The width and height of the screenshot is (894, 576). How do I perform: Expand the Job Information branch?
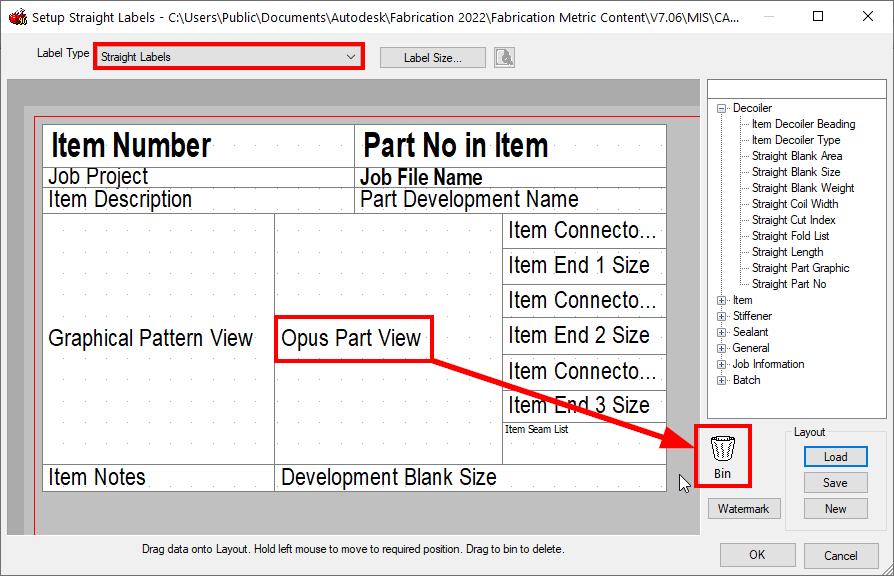pos(723,363)
